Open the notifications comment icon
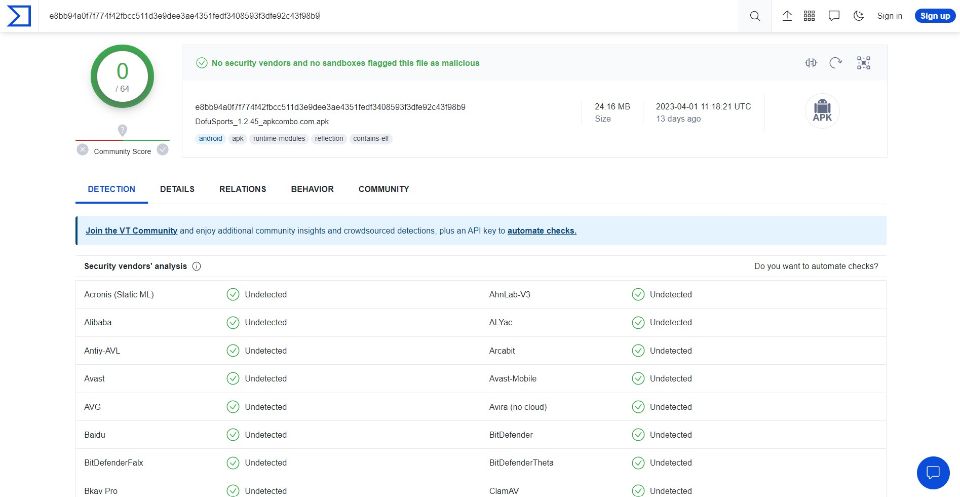This screenshot has width=960, height=497. [x=834, y=16]
